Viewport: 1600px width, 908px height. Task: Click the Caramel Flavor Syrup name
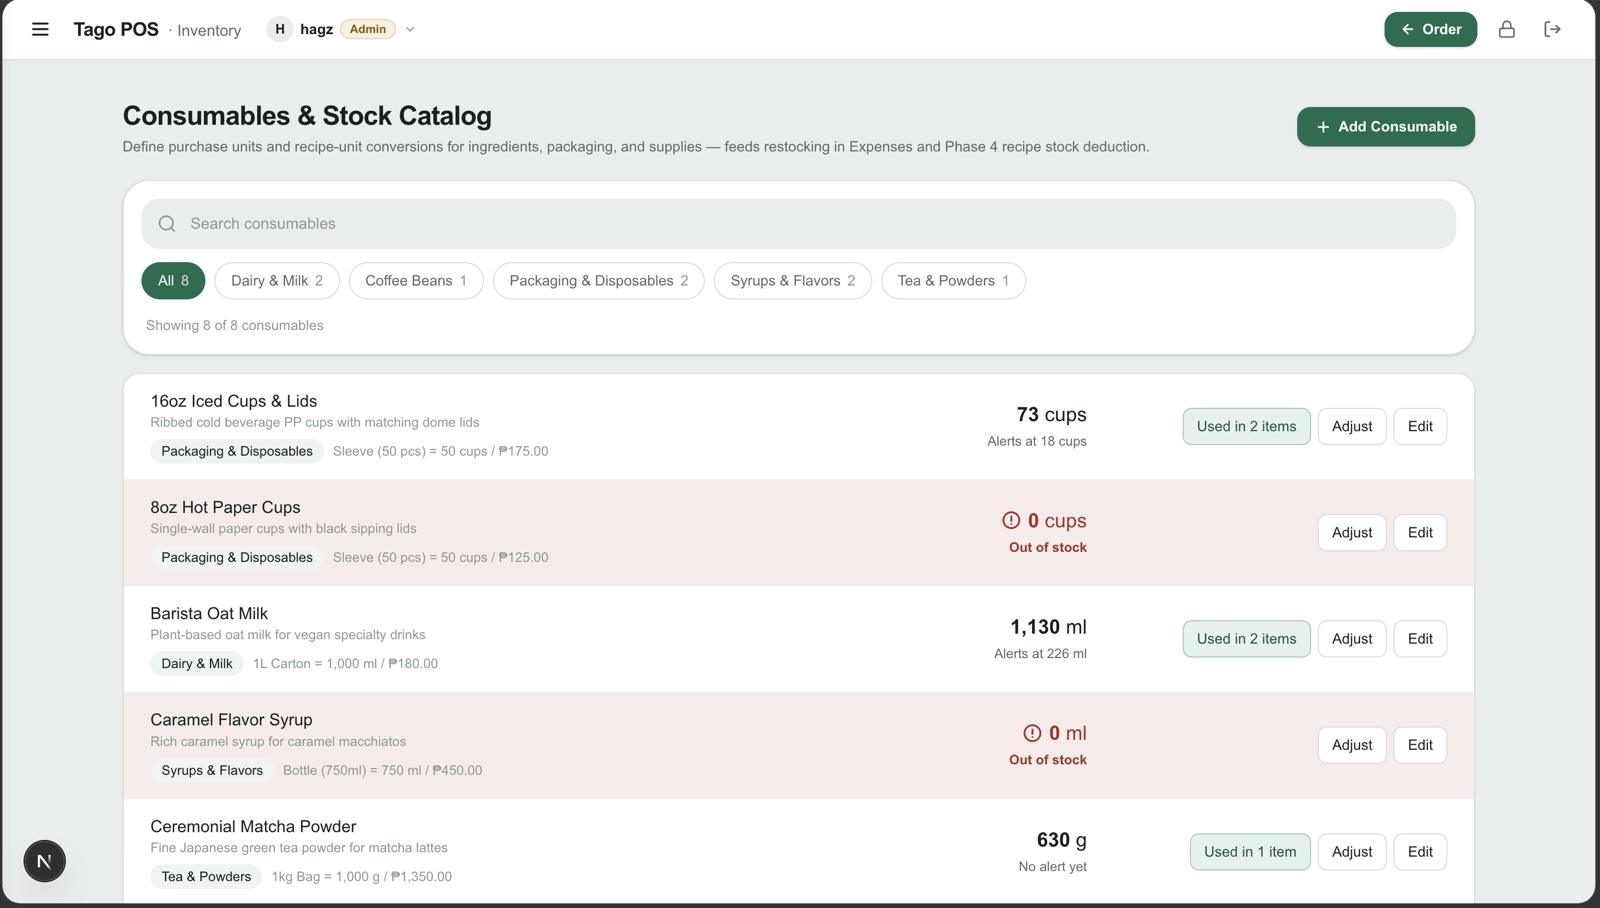click(x=231, y=720)
